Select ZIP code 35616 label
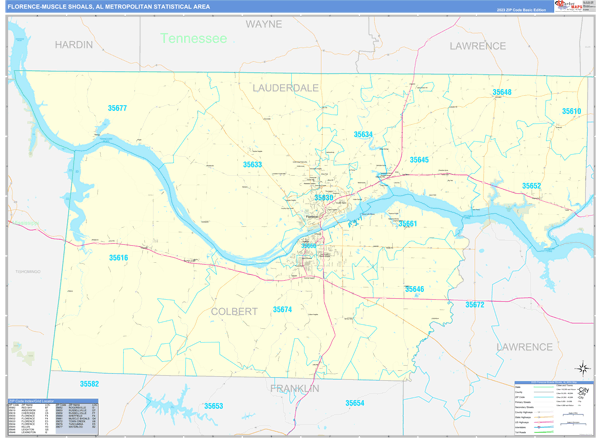The image size is (600, 438). click(119, 258)
